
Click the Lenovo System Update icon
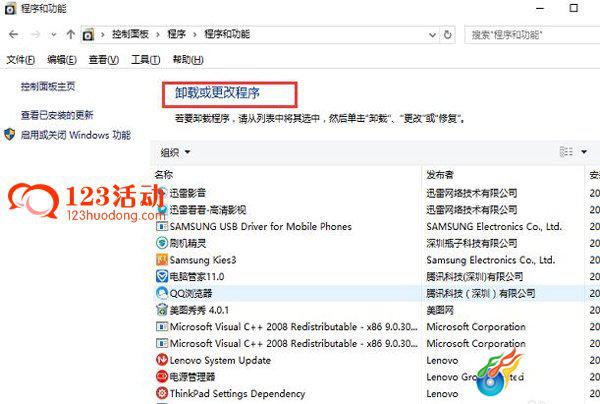162,360
